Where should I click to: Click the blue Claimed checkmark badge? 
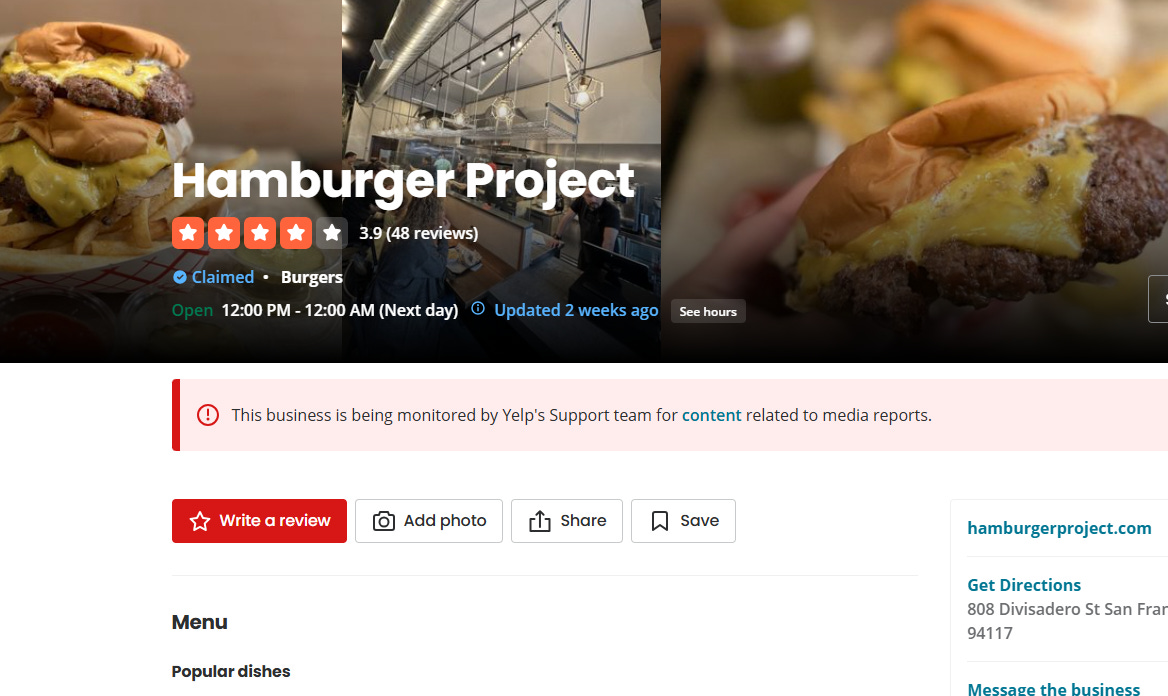coord(180,277)
